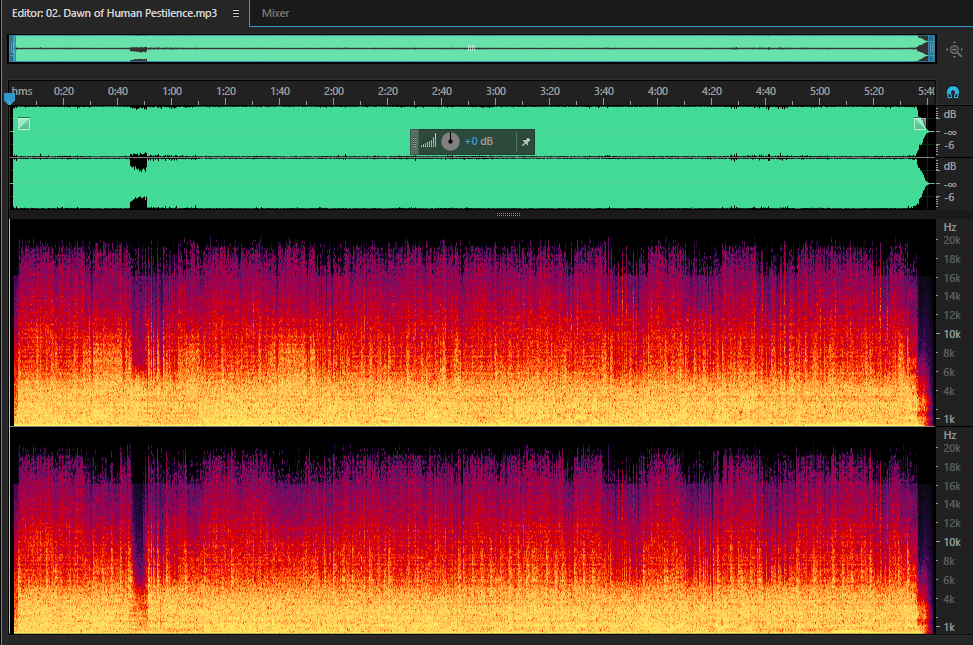Viewport: 973px width, 645px height.
Task: Click the 4:00 mark on the ruler
Action: pos(658,91)
